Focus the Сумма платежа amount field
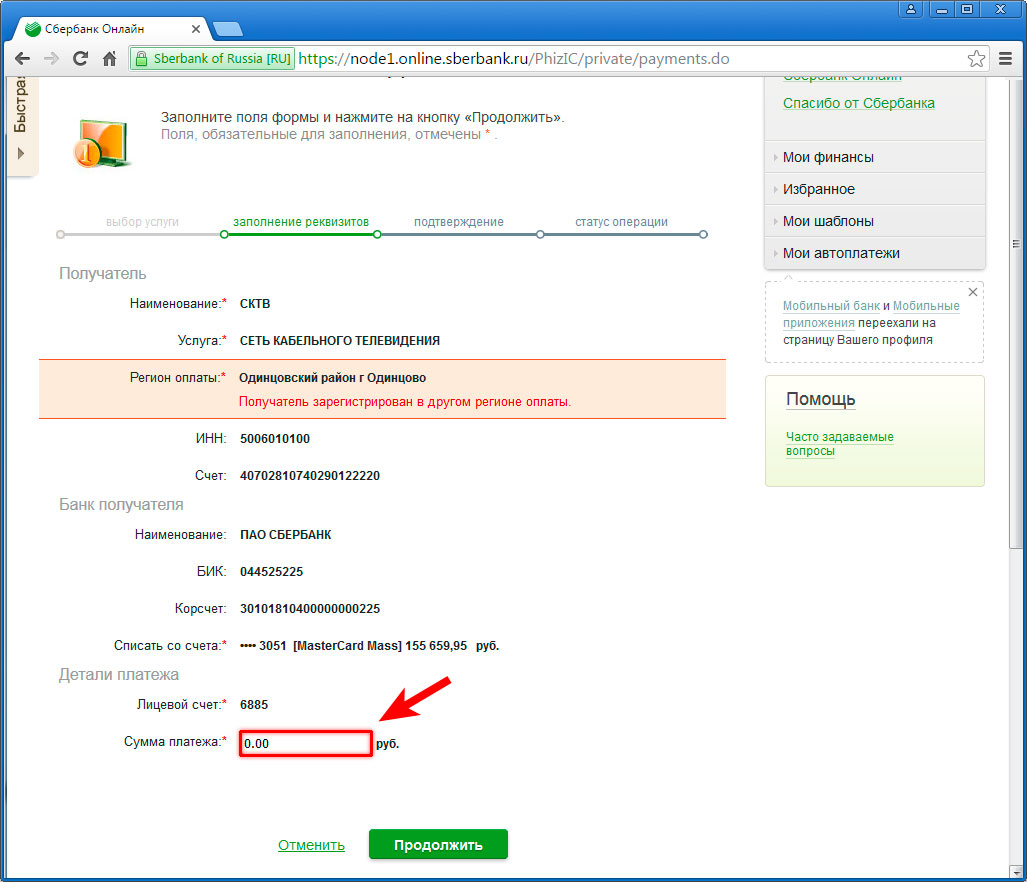 tap(306, 744)
